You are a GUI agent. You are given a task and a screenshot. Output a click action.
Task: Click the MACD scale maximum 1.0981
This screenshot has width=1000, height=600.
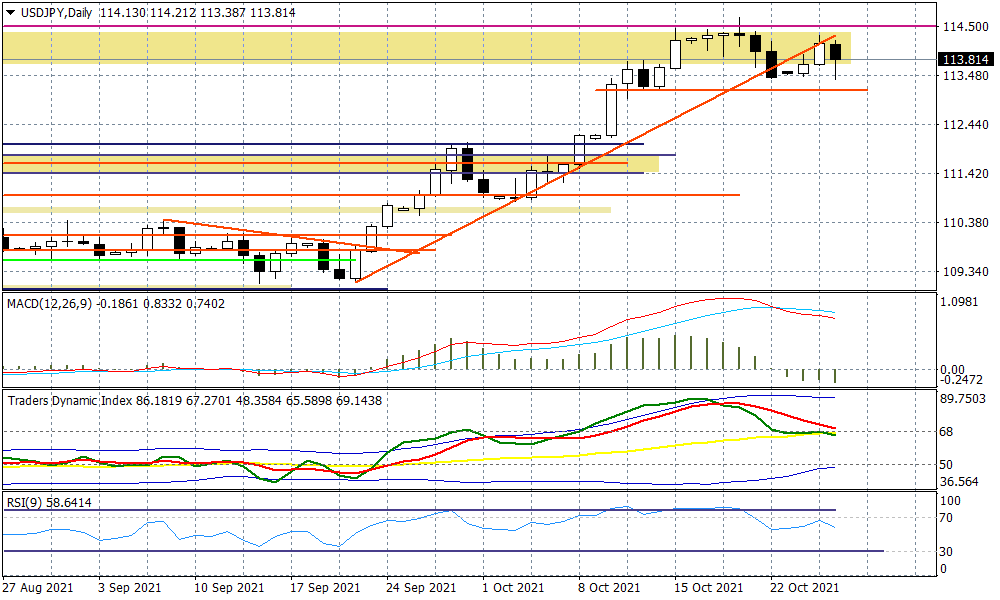click(x=959, y=302)
